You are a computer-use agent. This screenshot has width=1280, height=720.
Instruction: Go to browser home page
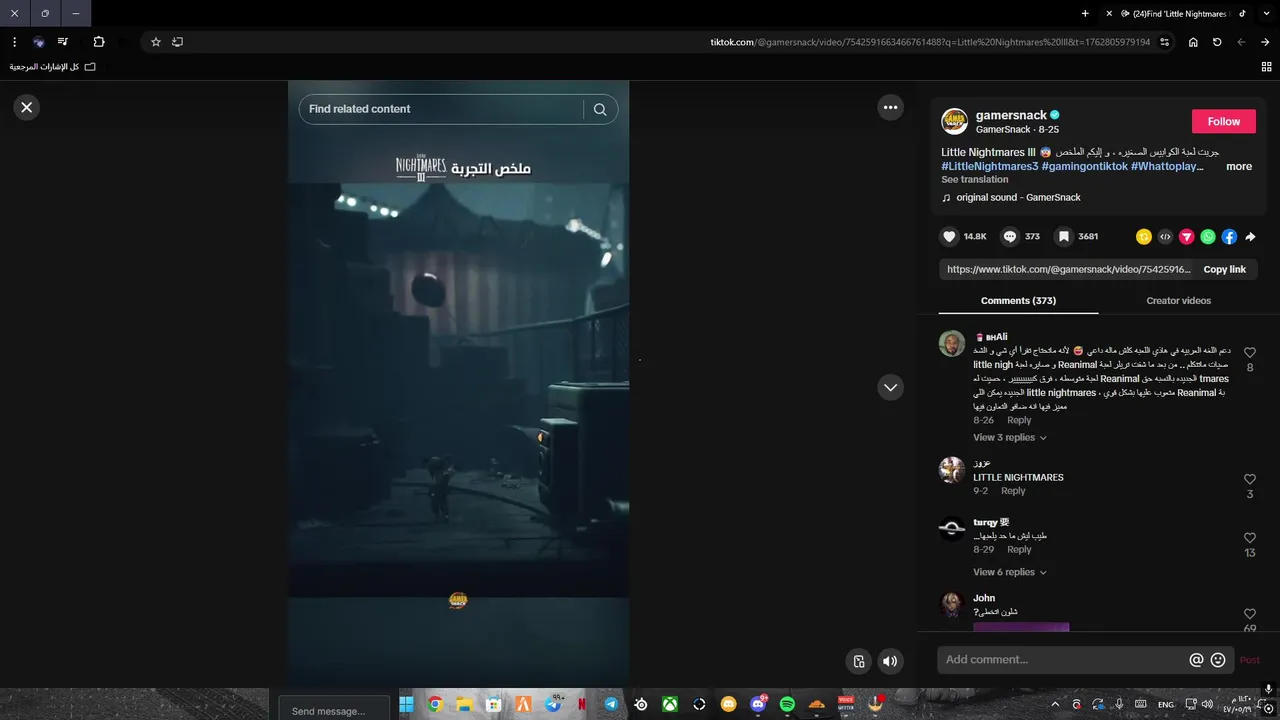1193,42
